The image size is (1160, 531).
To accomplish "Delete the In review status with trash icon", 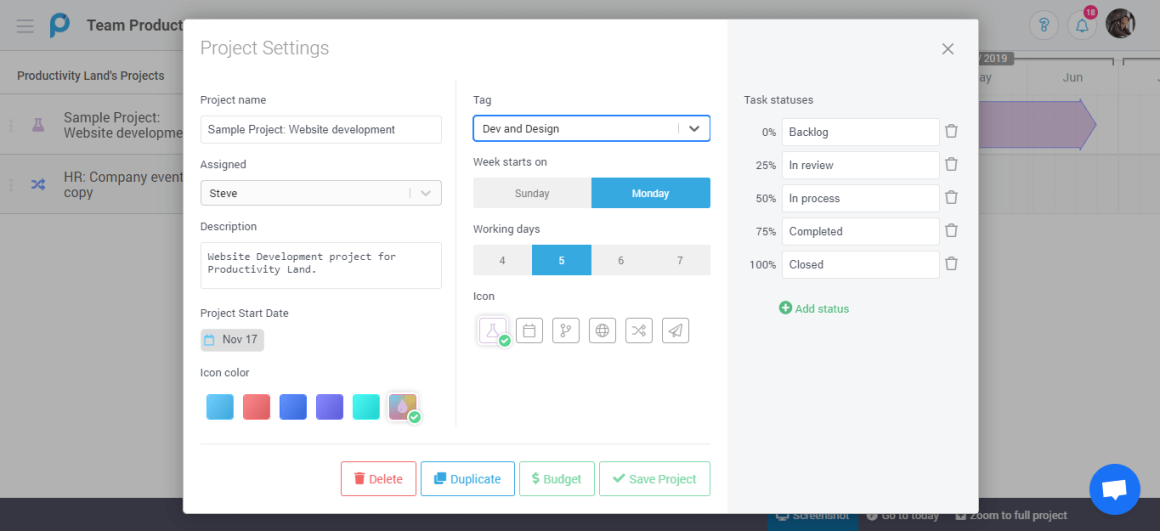I will (951, 165).
